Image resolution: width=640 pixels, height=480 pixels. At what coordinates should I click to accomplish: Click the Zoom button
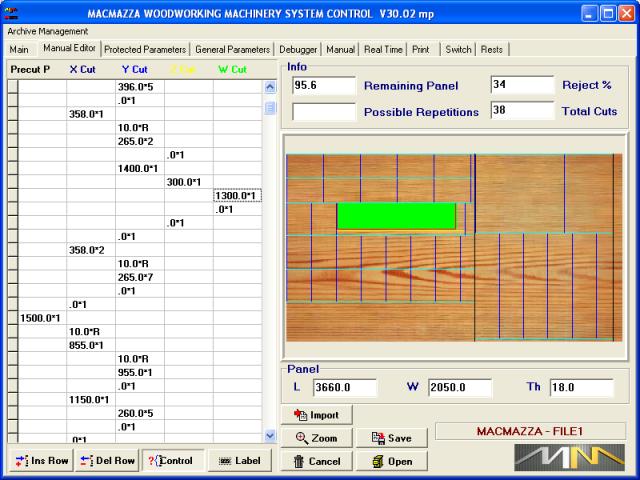pos(317,438)
